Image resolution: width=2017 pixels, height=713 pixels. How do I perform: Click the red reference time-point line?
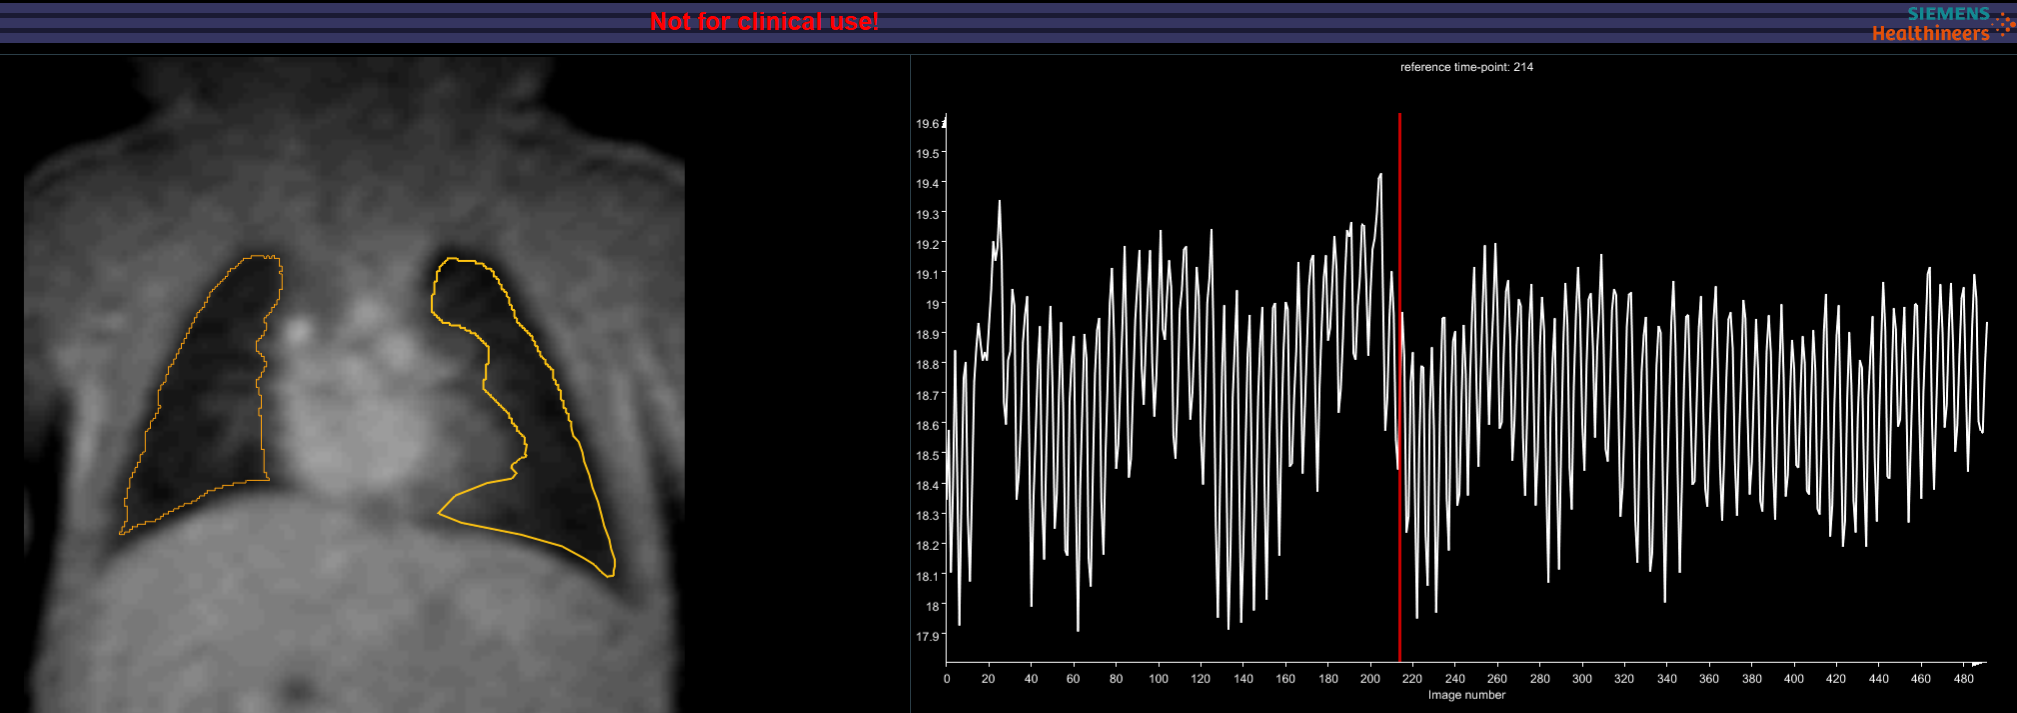1399,400
